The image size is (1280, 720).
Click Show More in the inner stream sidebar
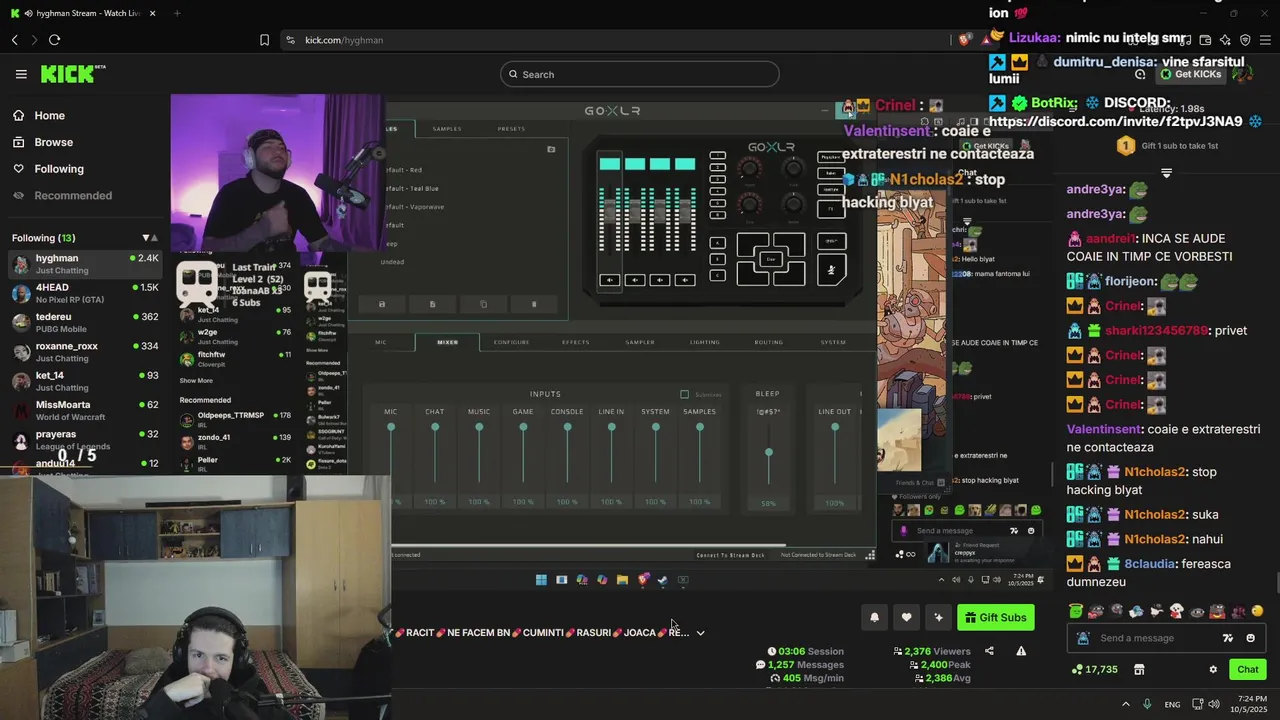click(x=196, y=380)
